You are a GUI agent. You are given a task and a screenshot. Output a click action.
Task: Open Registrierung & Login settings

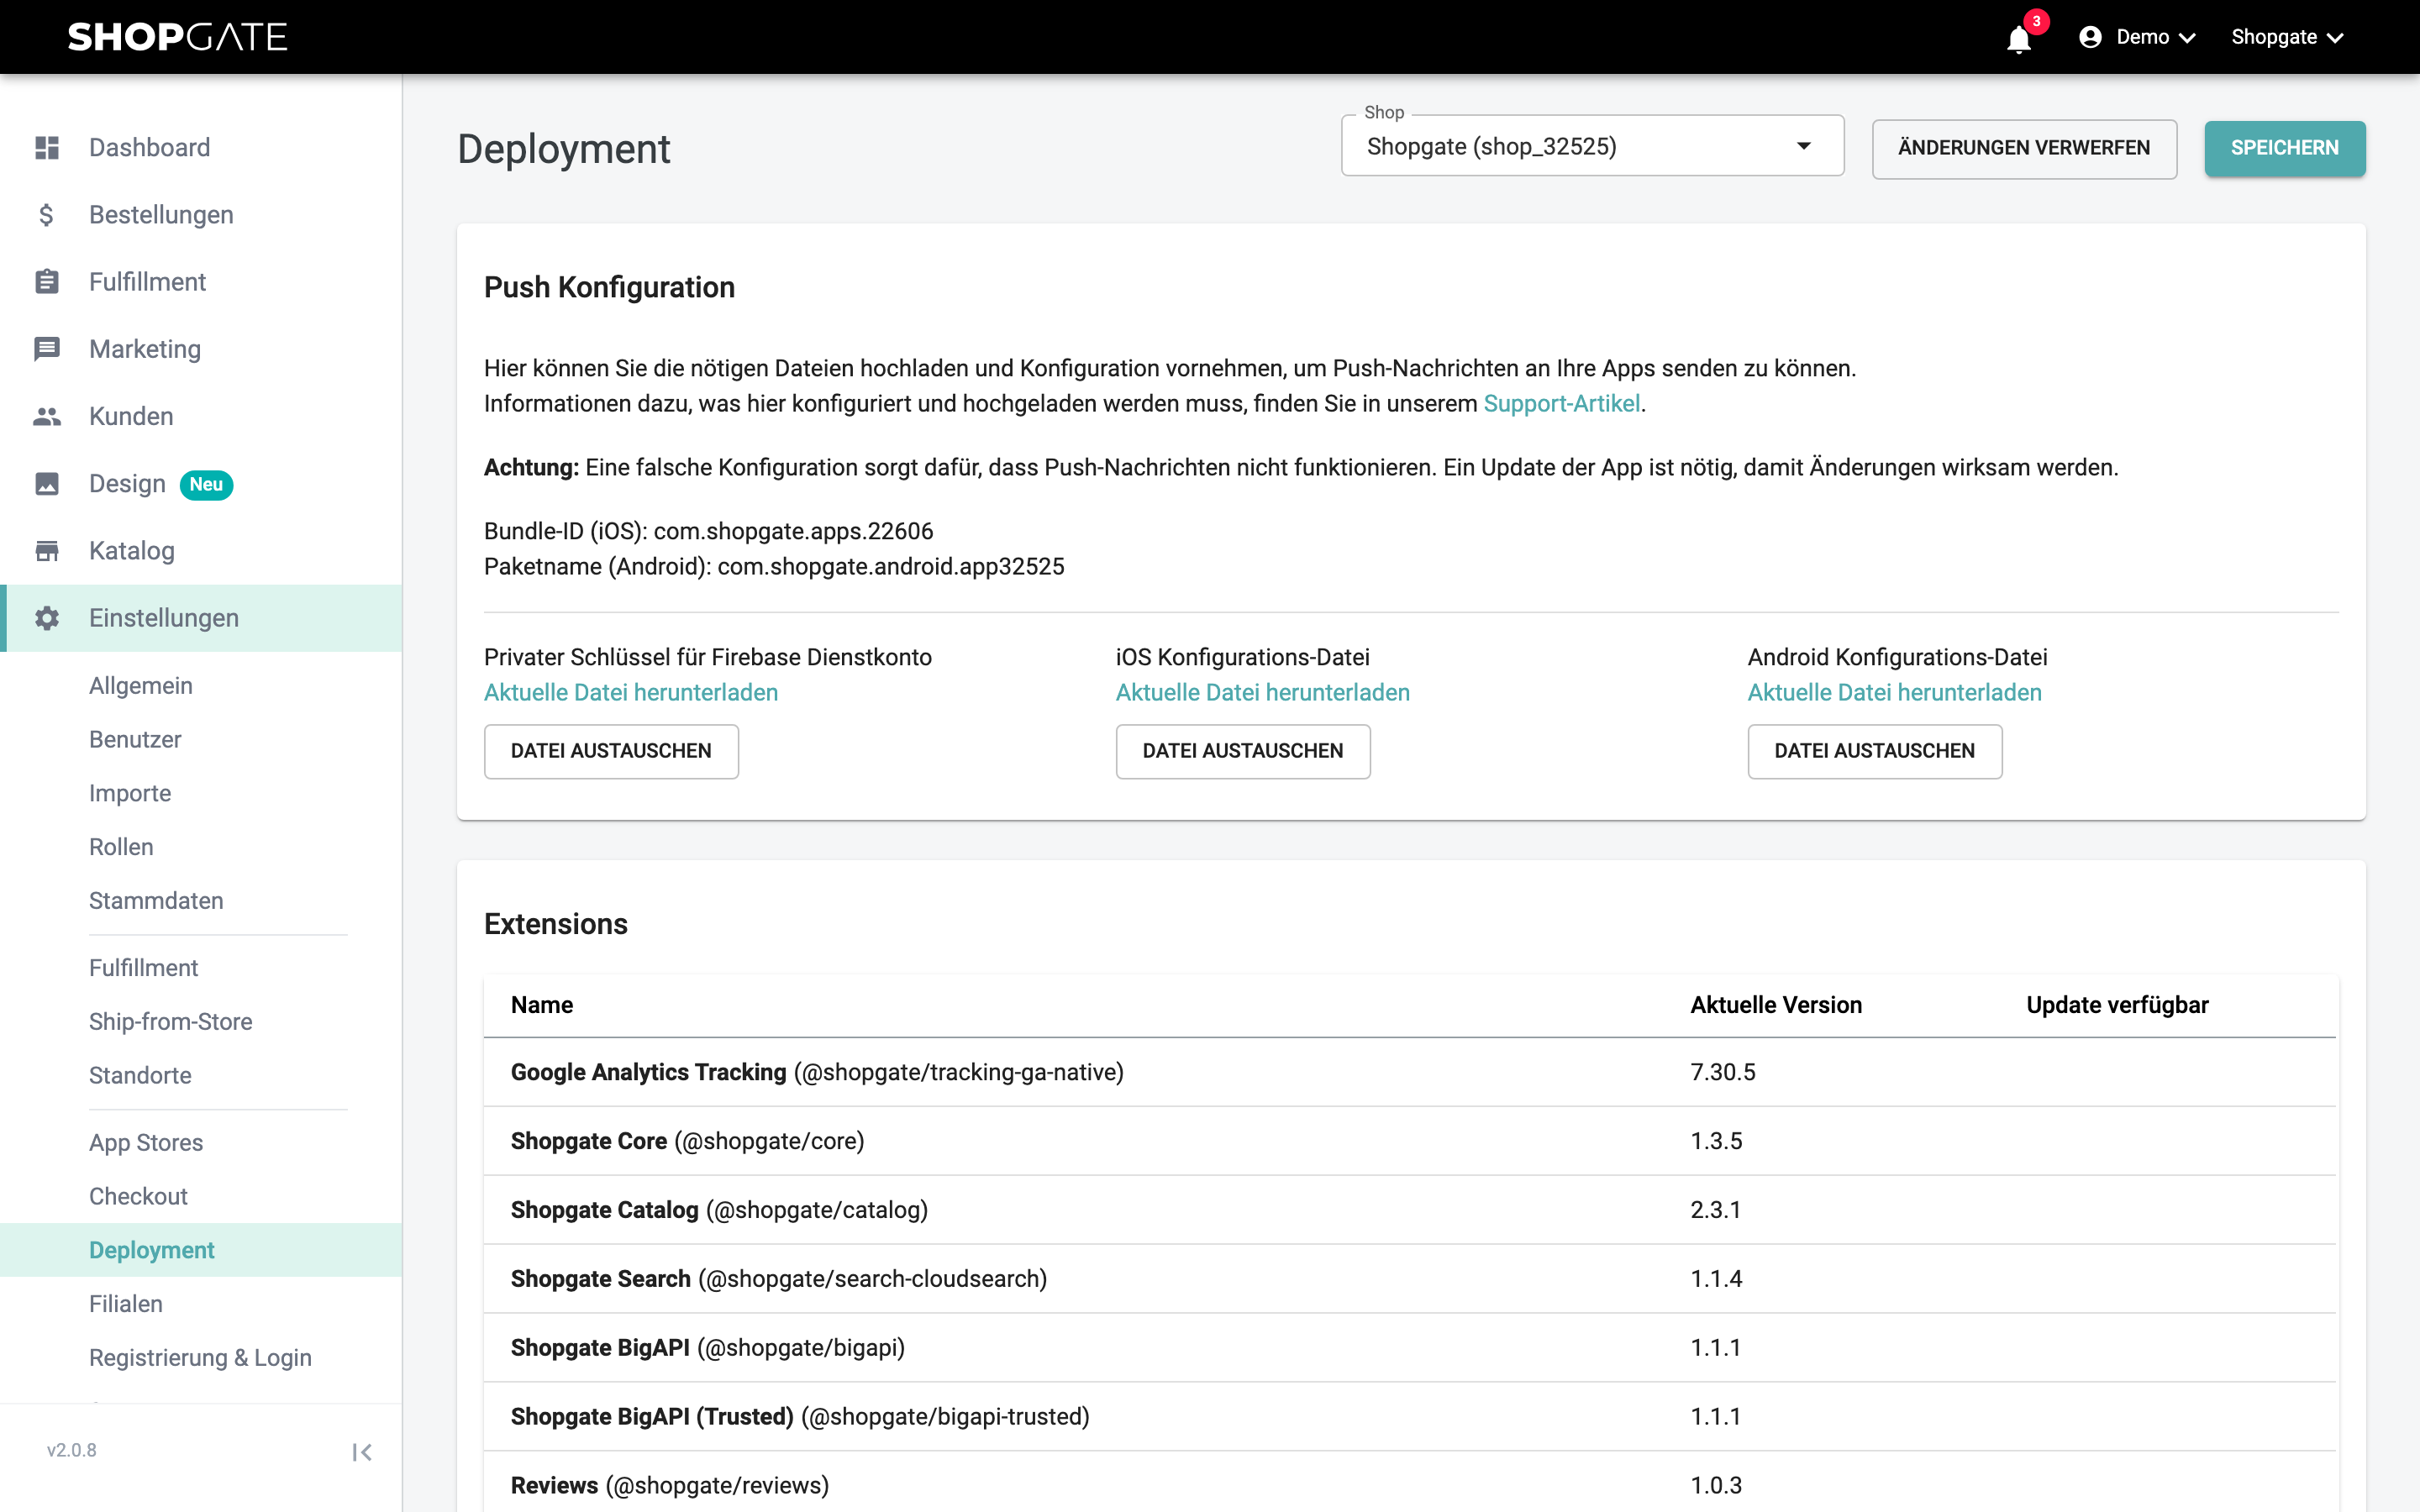[200, 1358]
